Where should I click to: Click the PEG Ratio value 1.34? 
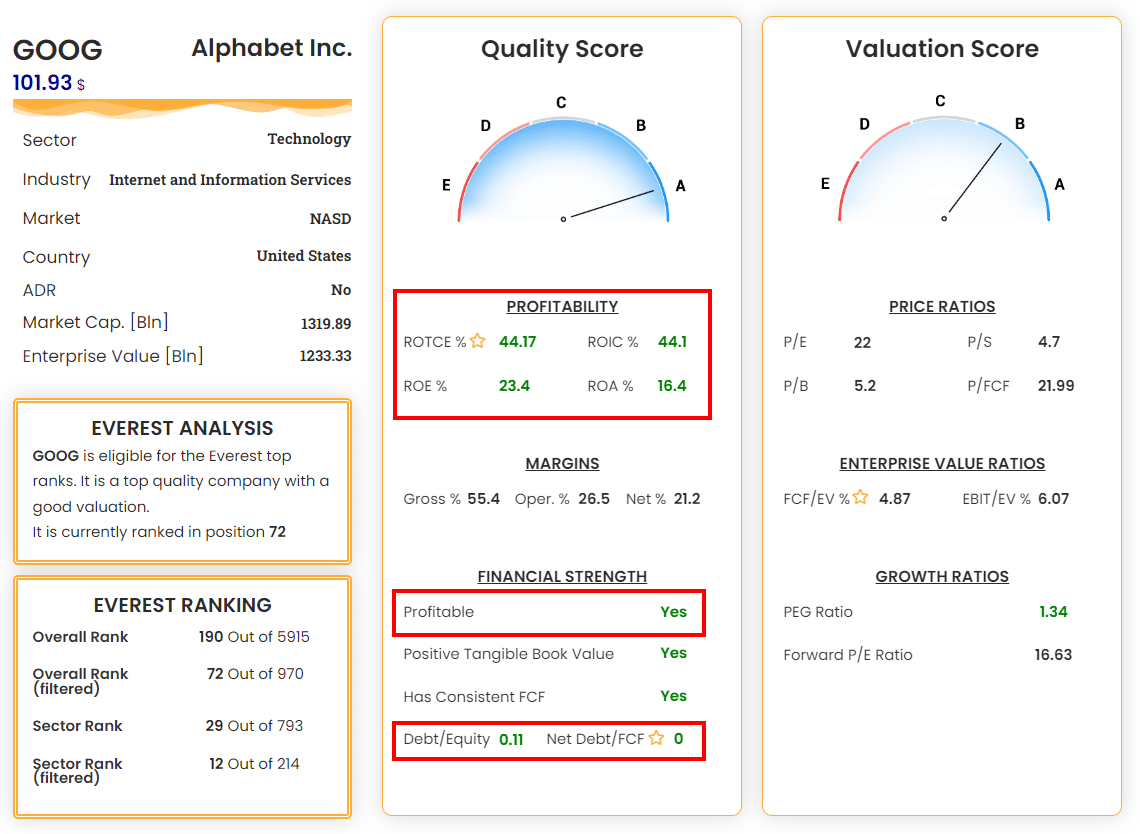pos(1053,612)
